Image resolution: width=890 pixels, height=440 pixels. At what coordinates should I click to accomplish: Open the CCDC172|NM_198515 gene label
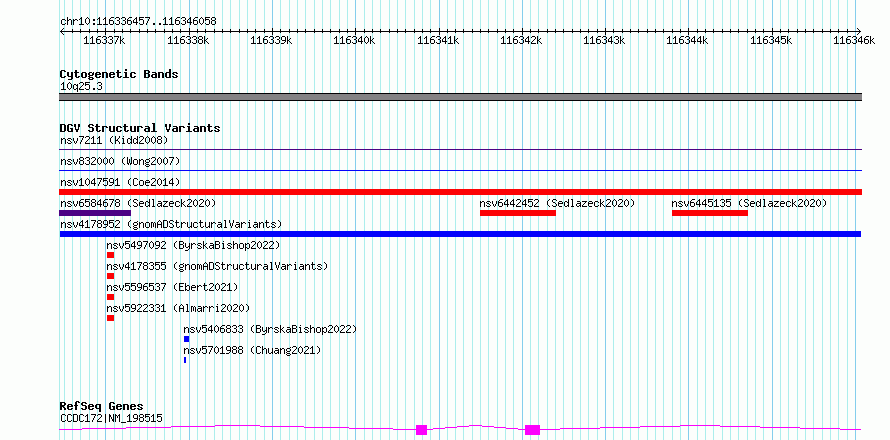pyautogui.click(x=111, y=418)
